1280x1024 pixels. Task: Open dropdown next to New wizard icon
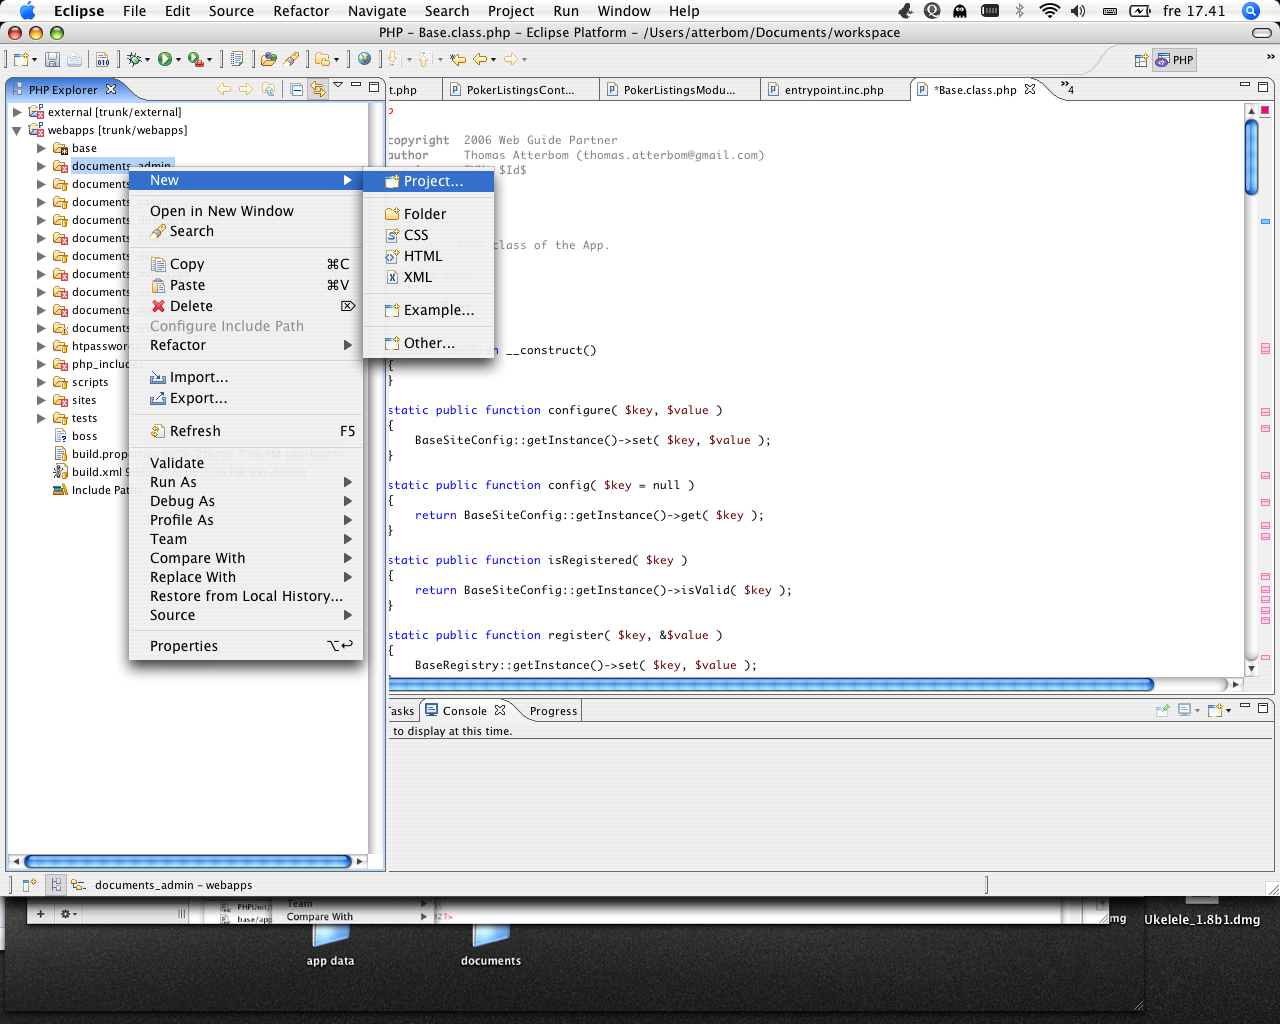(34, 60)
